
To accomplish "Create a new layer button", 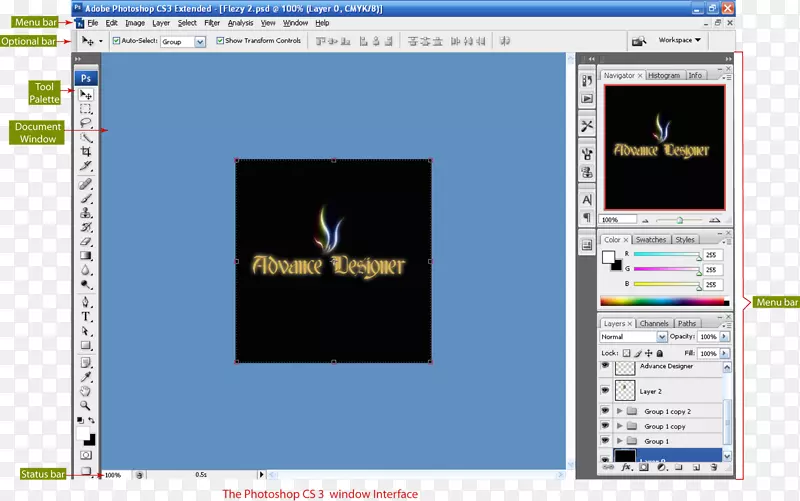I will (x=696, y=467).
